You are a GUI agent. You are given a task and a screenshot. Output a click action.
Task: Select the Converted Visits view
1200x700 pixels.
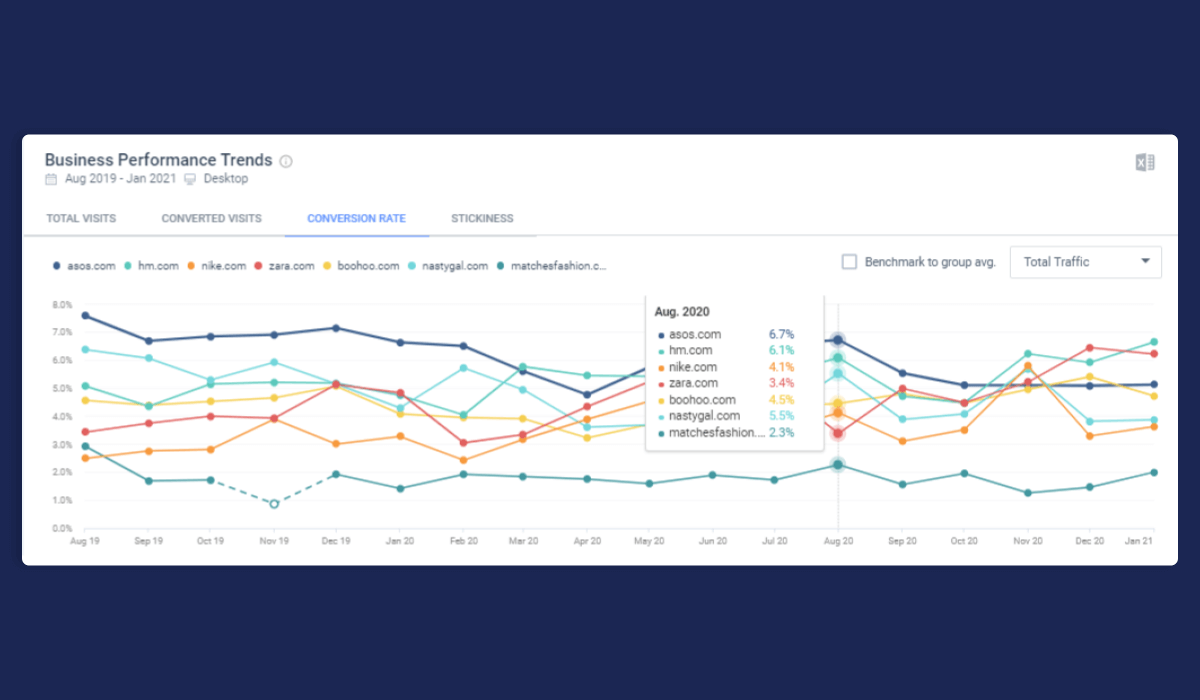pyautogui.click(x=211, y=218)
